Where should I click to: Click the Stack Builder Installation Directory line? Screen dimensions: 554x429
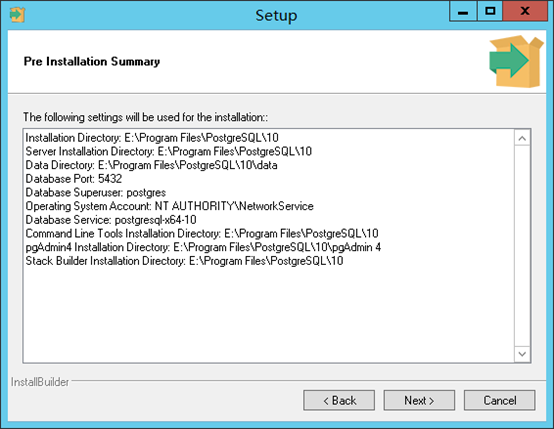click(x=184, y=261)
